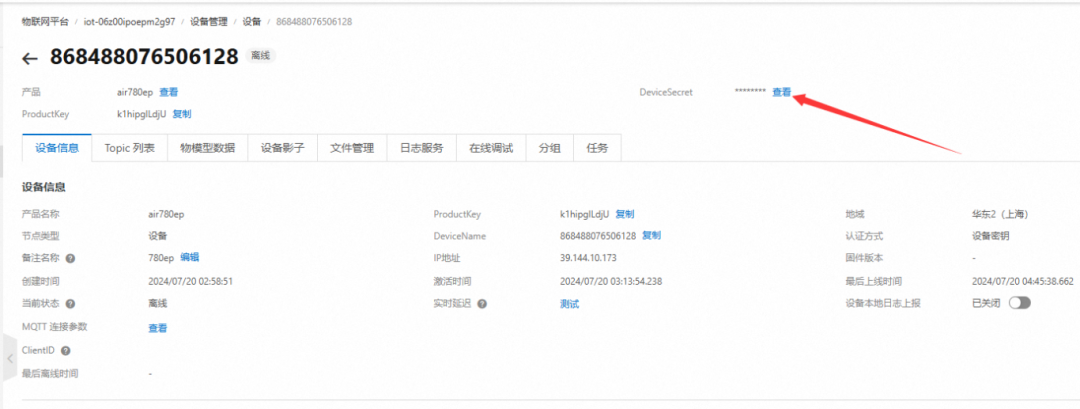1080x409 pixels.
Task: Open the 文件管理 tab
Action: click(352, 148)
